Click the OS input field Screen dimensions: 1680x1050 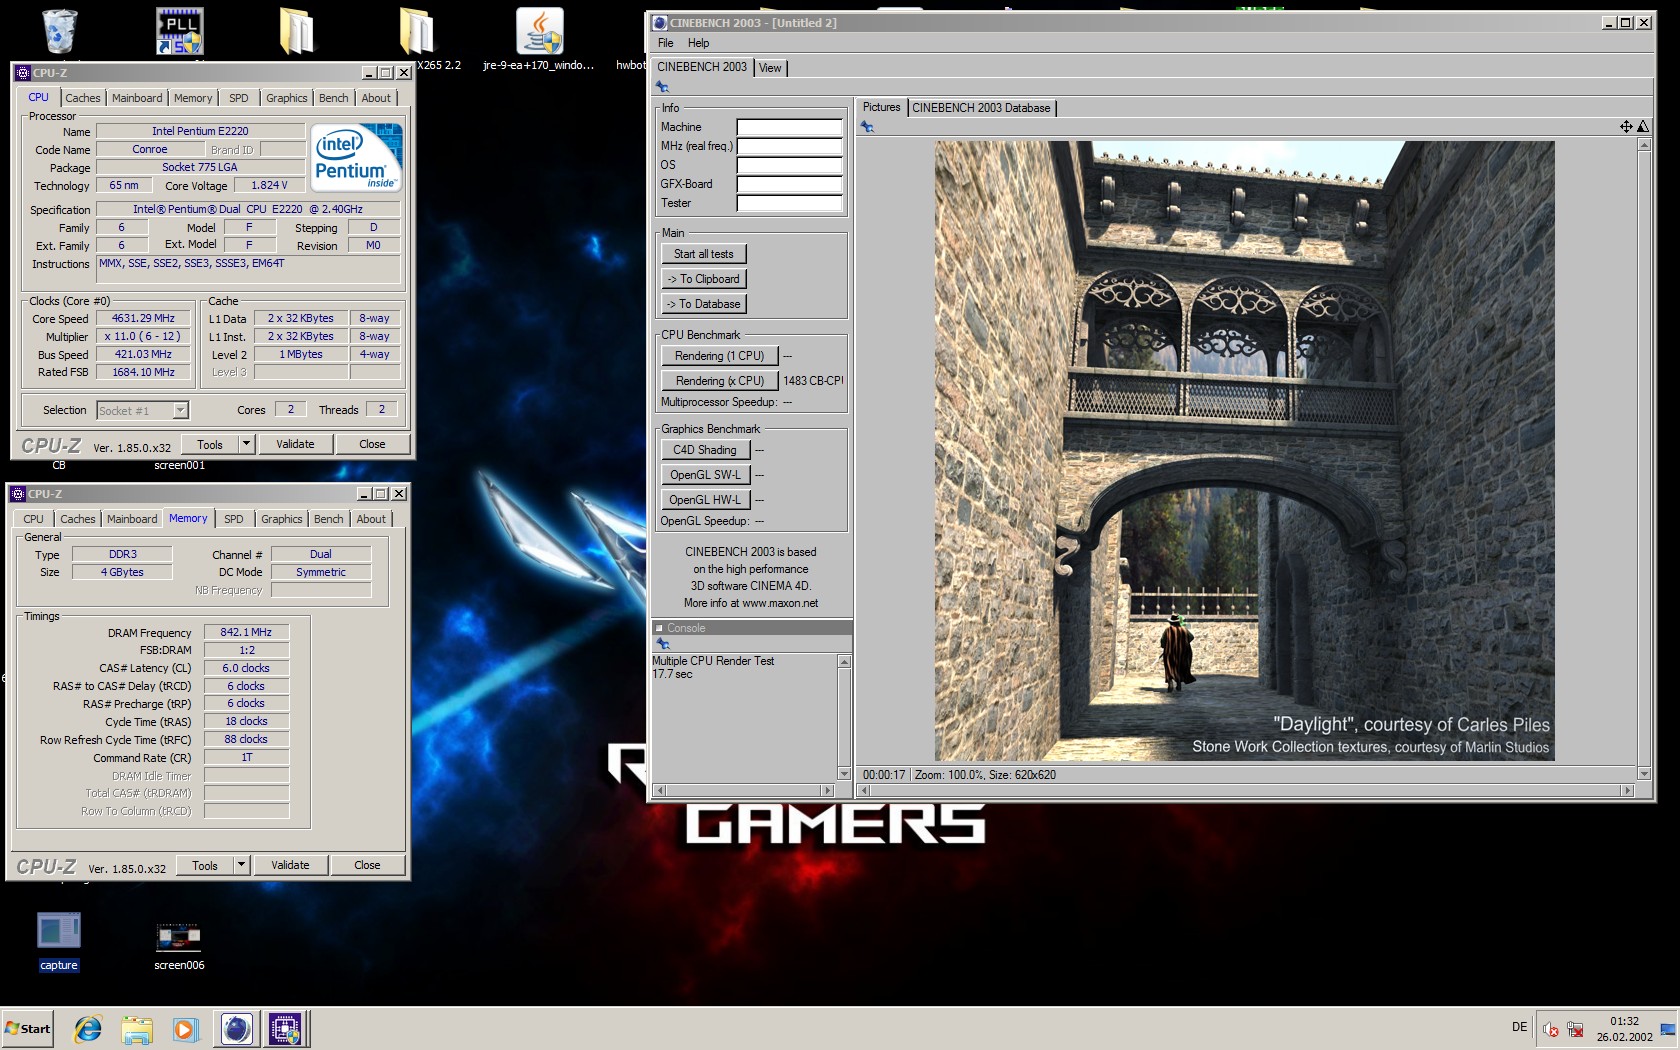(790, 165)
